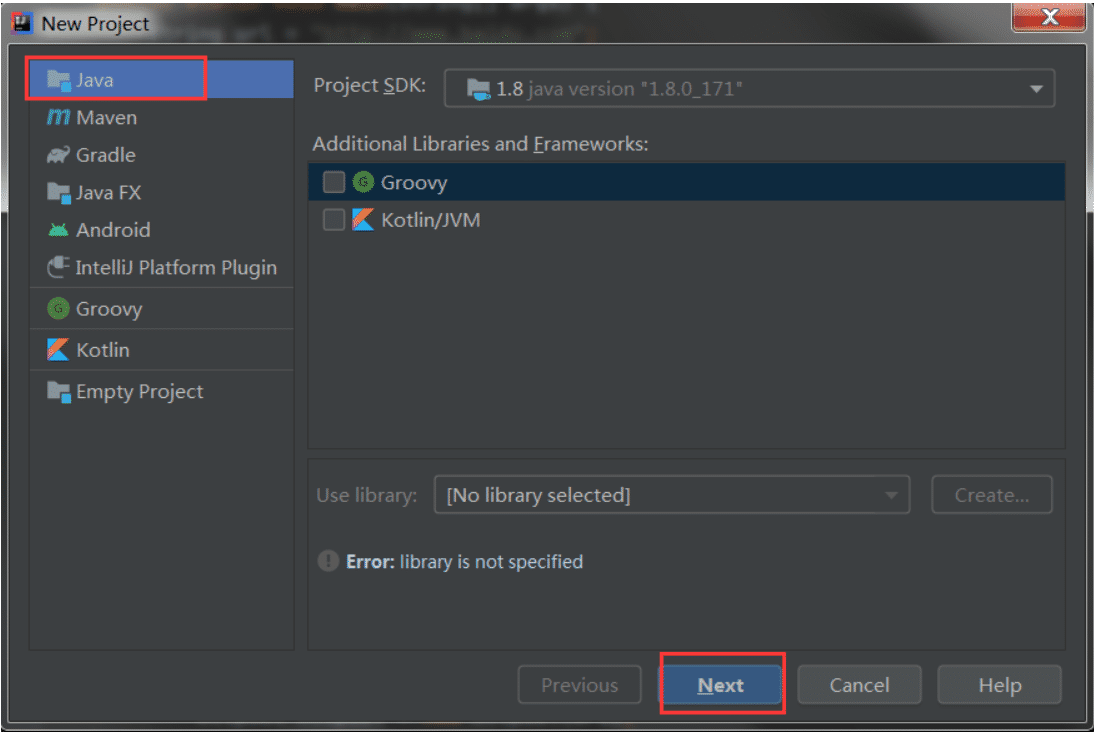Tick the Kotlin/JVM framework checkbox
The width and height of the screenshot is (1094, 732).
pyautogui.click(x=334, y=220)
